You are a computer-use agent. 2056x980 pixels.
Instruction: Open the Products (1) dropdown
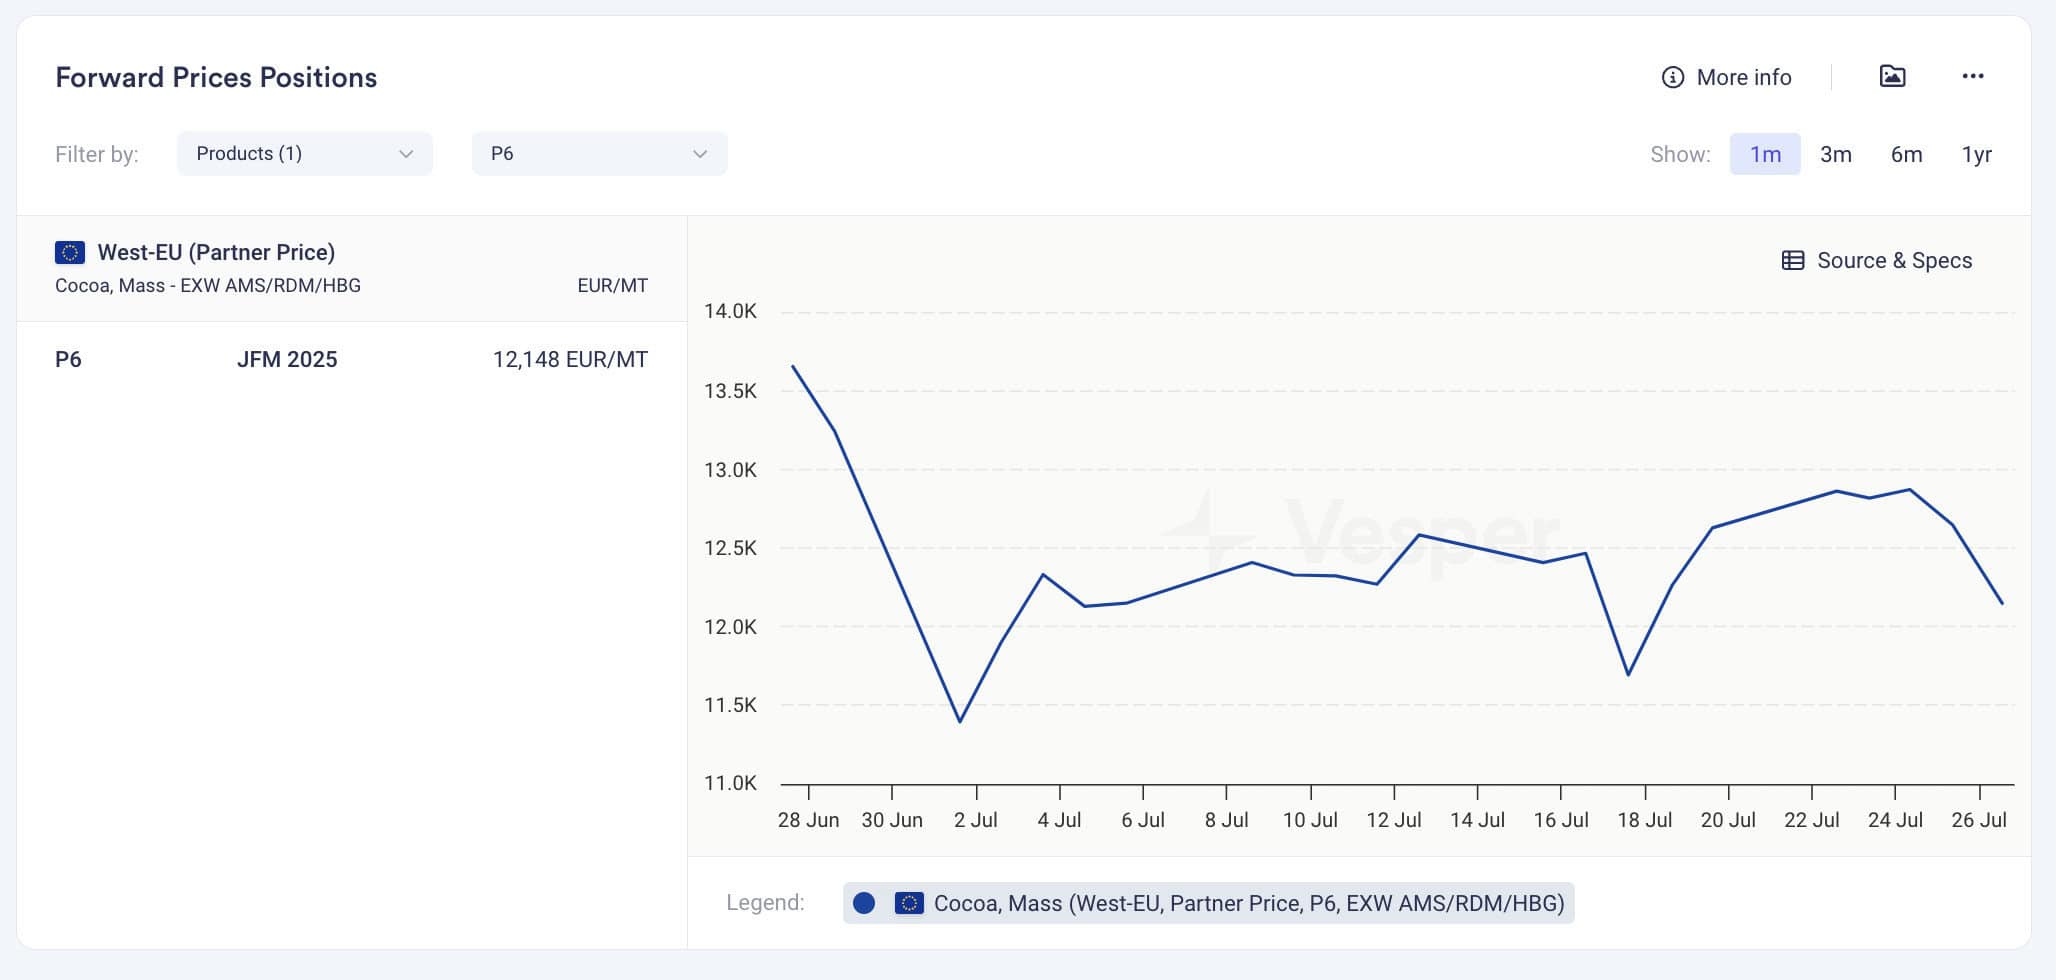pos(305,153)
